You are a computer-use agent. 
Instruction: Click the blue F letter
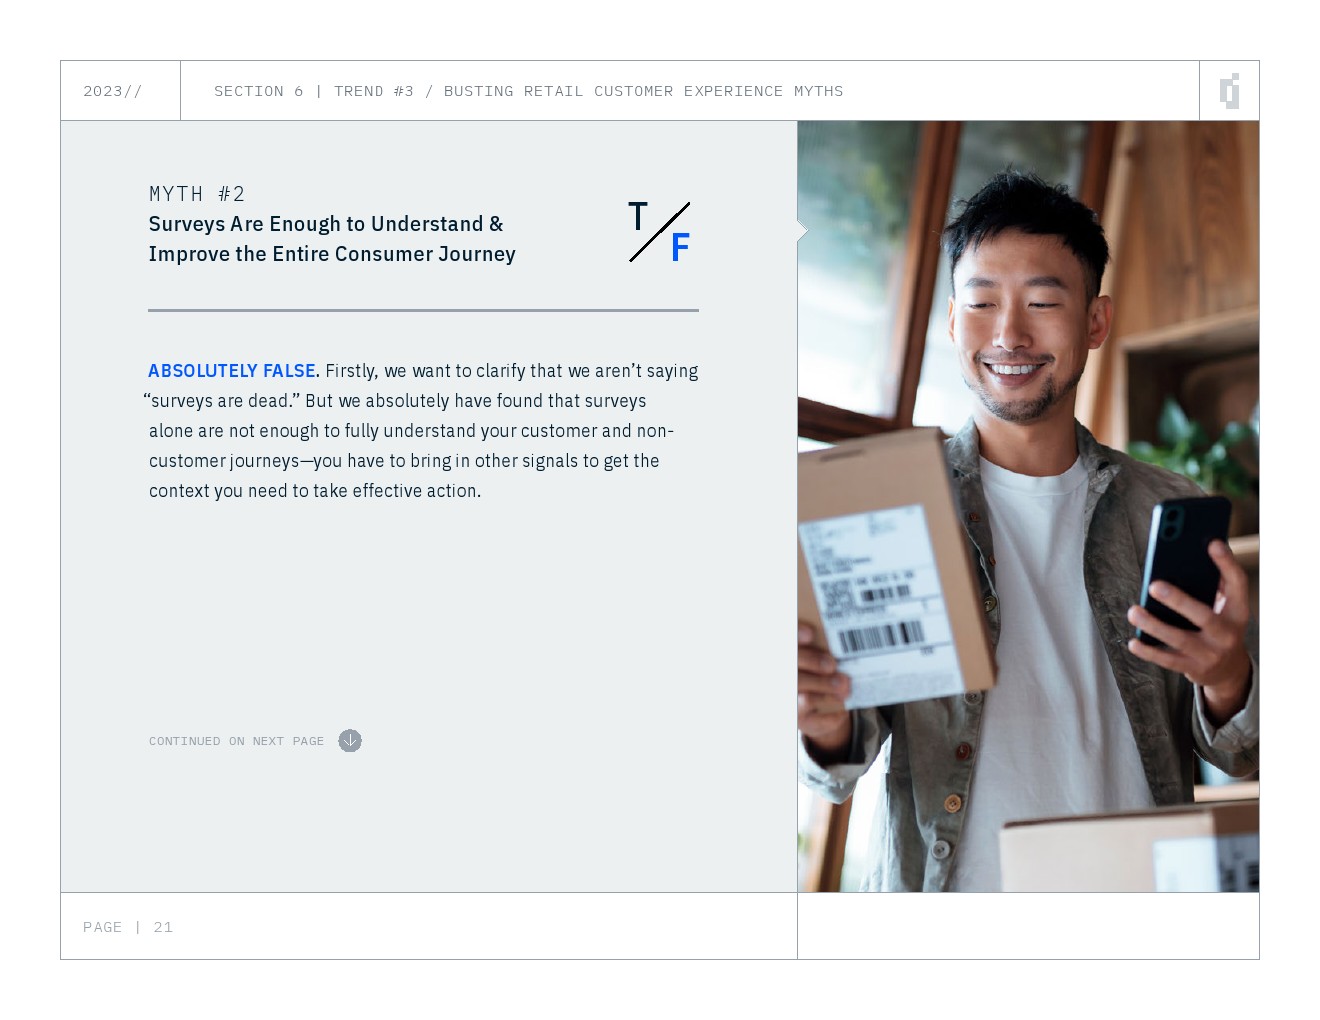tap(680, 247)
